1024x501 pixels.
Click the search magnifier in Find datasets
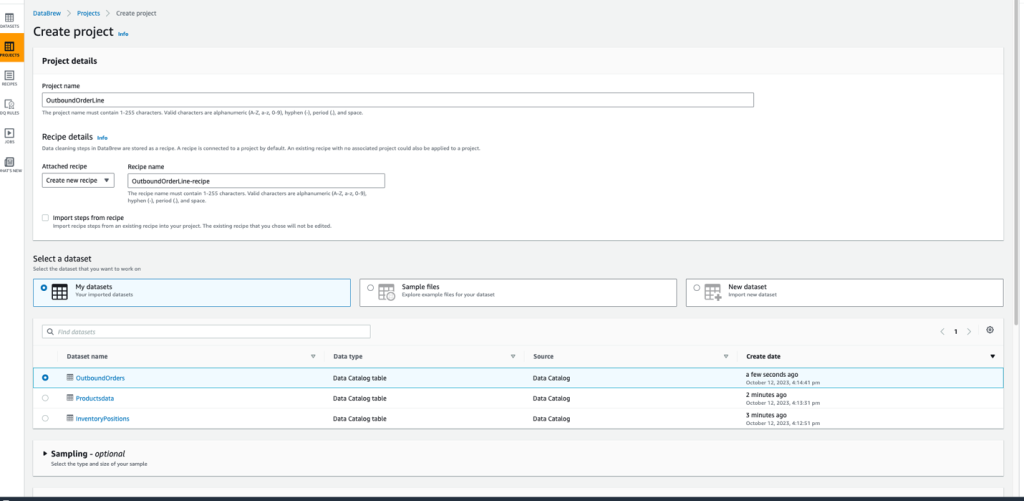coord(50,332)
